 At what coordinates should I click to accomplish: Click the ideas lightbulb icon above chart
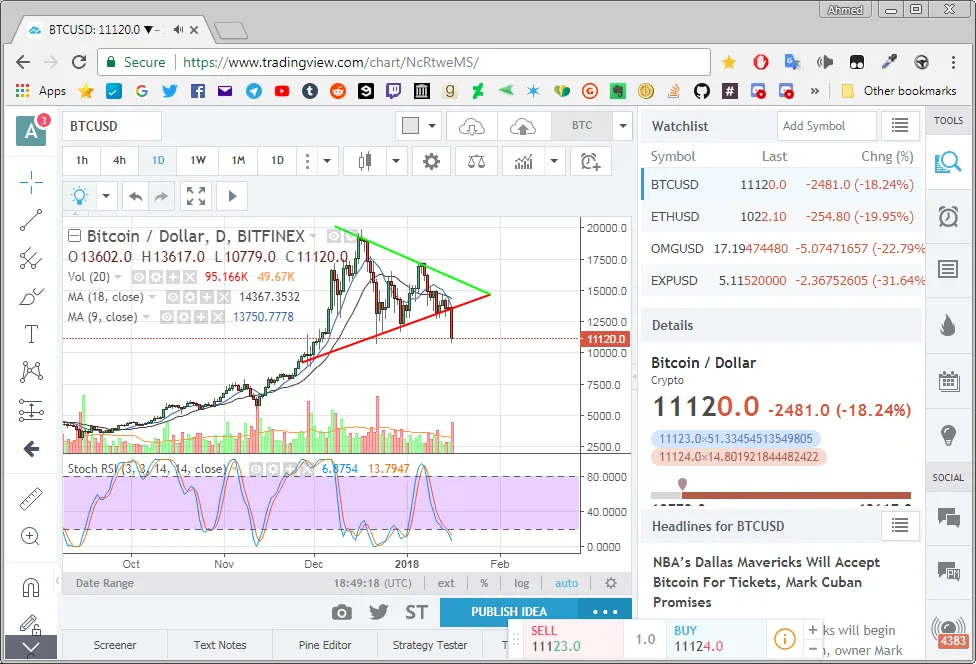click(80, 197)
